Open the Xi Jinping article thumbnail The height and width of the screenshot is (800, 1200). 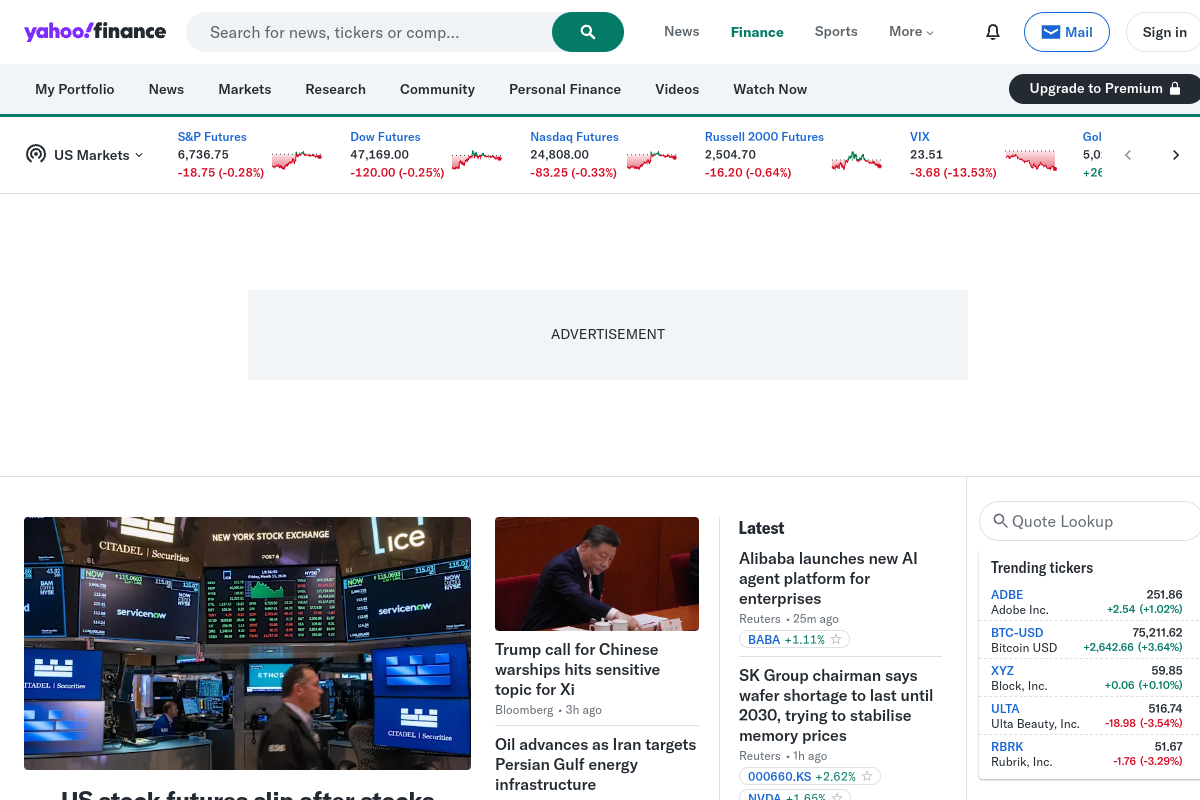tap(597, 574)
